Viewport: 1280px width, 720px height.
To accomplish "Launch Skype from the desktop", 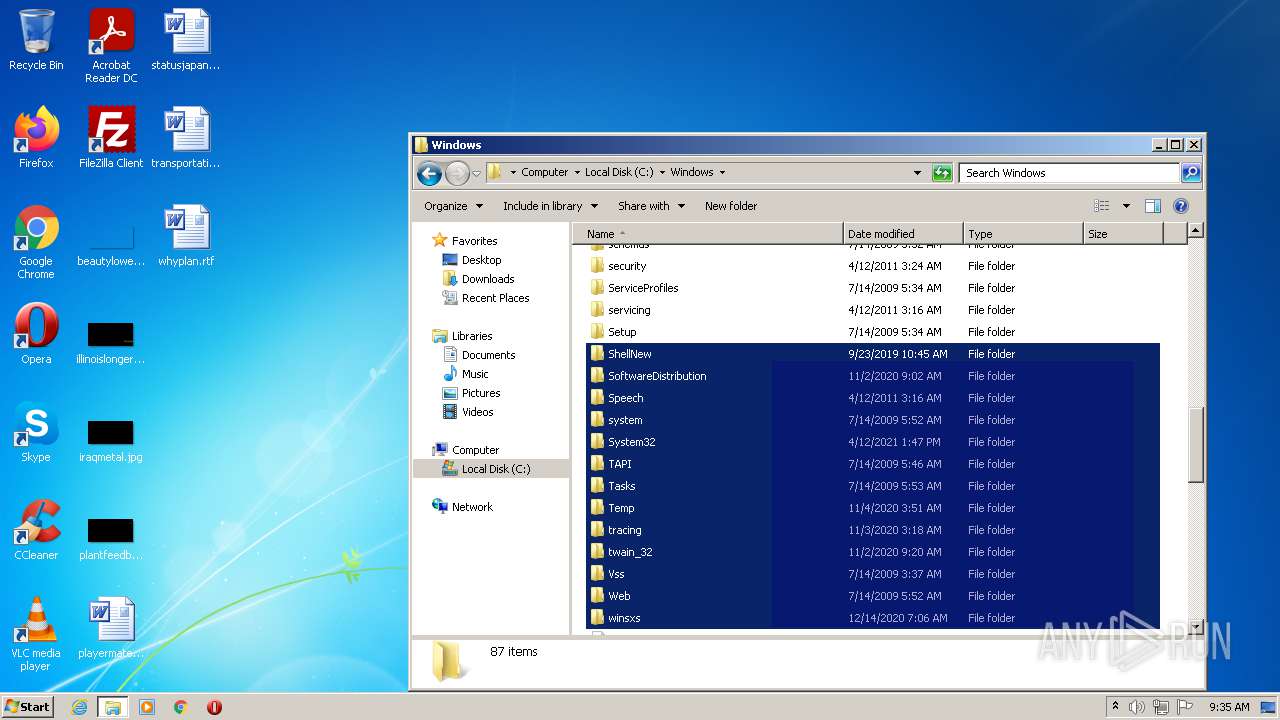I will (36, 432).
